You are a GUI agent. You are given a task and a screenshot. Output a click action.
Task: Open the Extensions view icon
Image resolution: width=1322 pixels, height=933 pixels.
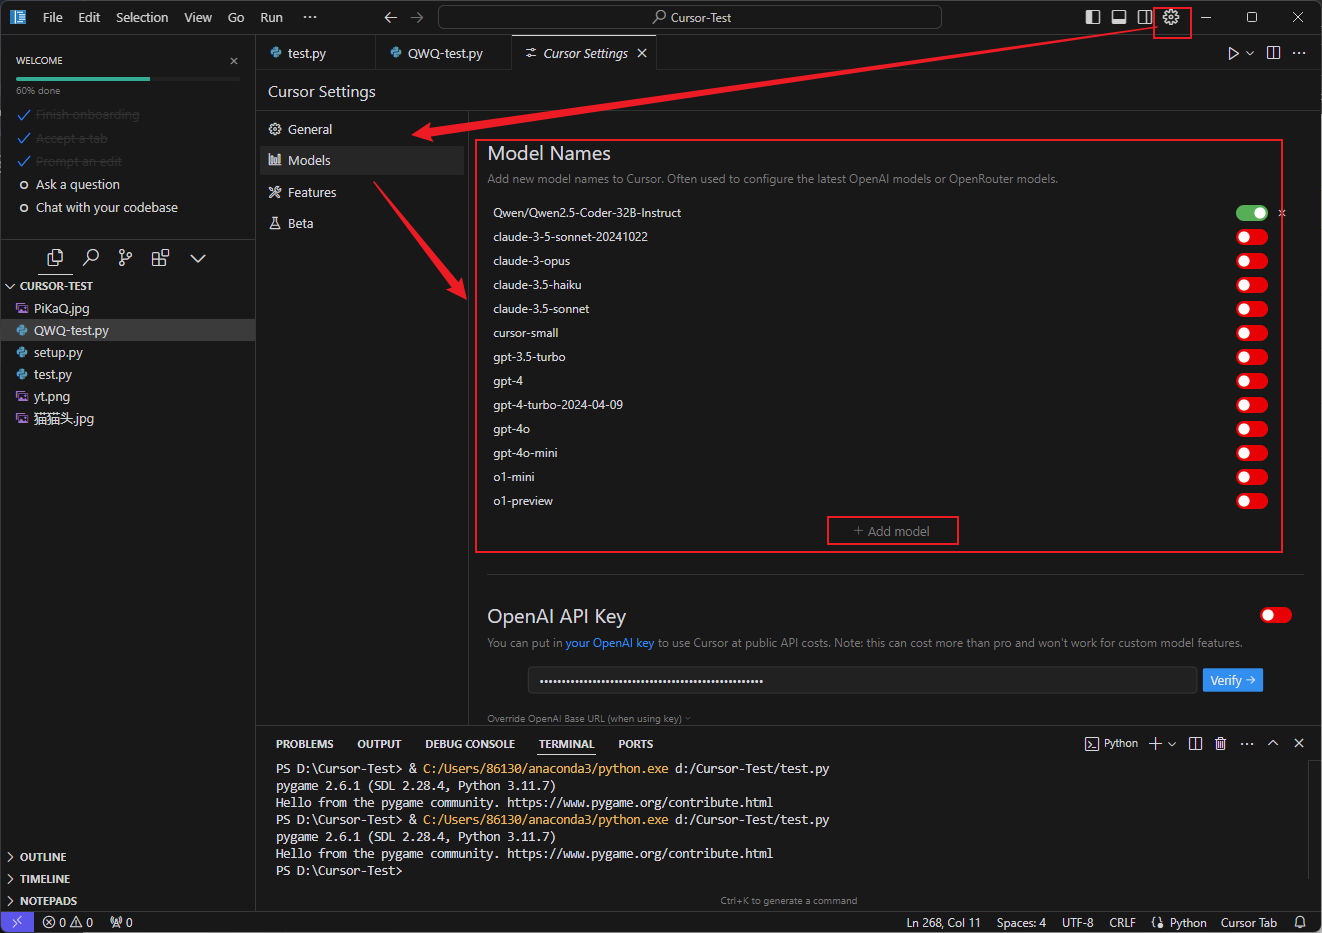(160, 258)
